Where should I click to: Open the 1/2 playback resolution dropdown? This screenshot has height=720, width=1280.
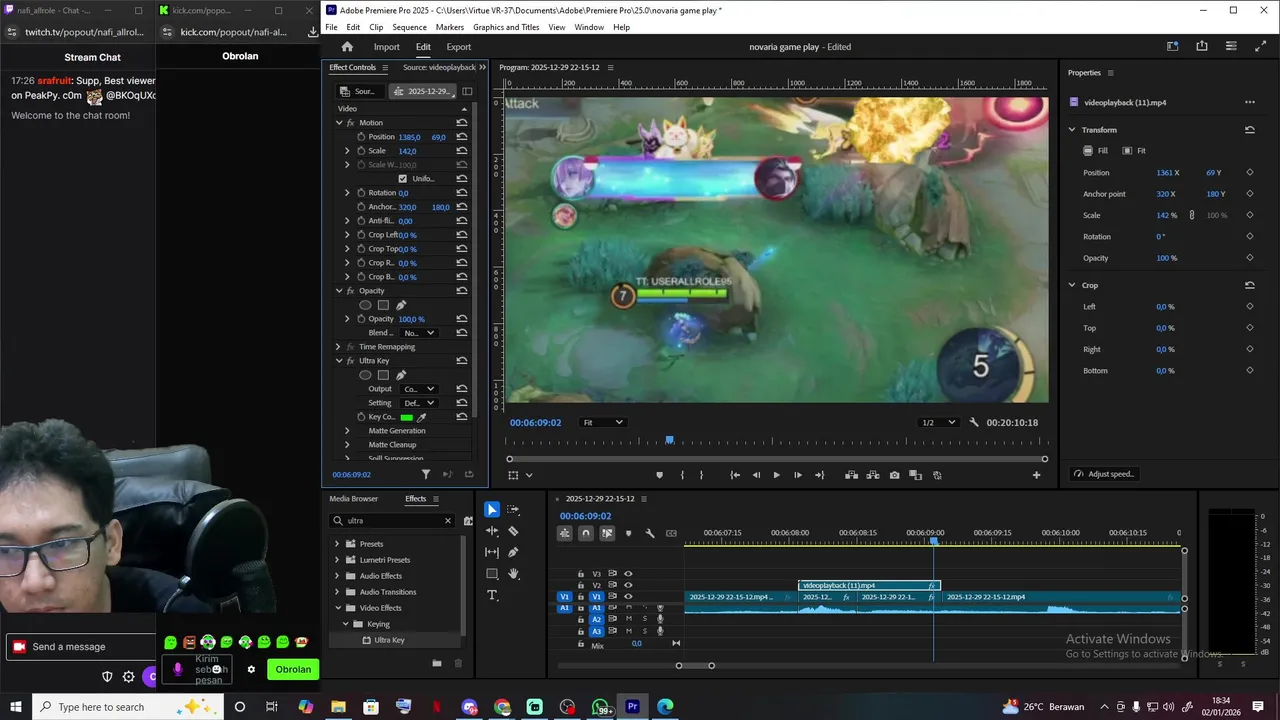[938, 422]
